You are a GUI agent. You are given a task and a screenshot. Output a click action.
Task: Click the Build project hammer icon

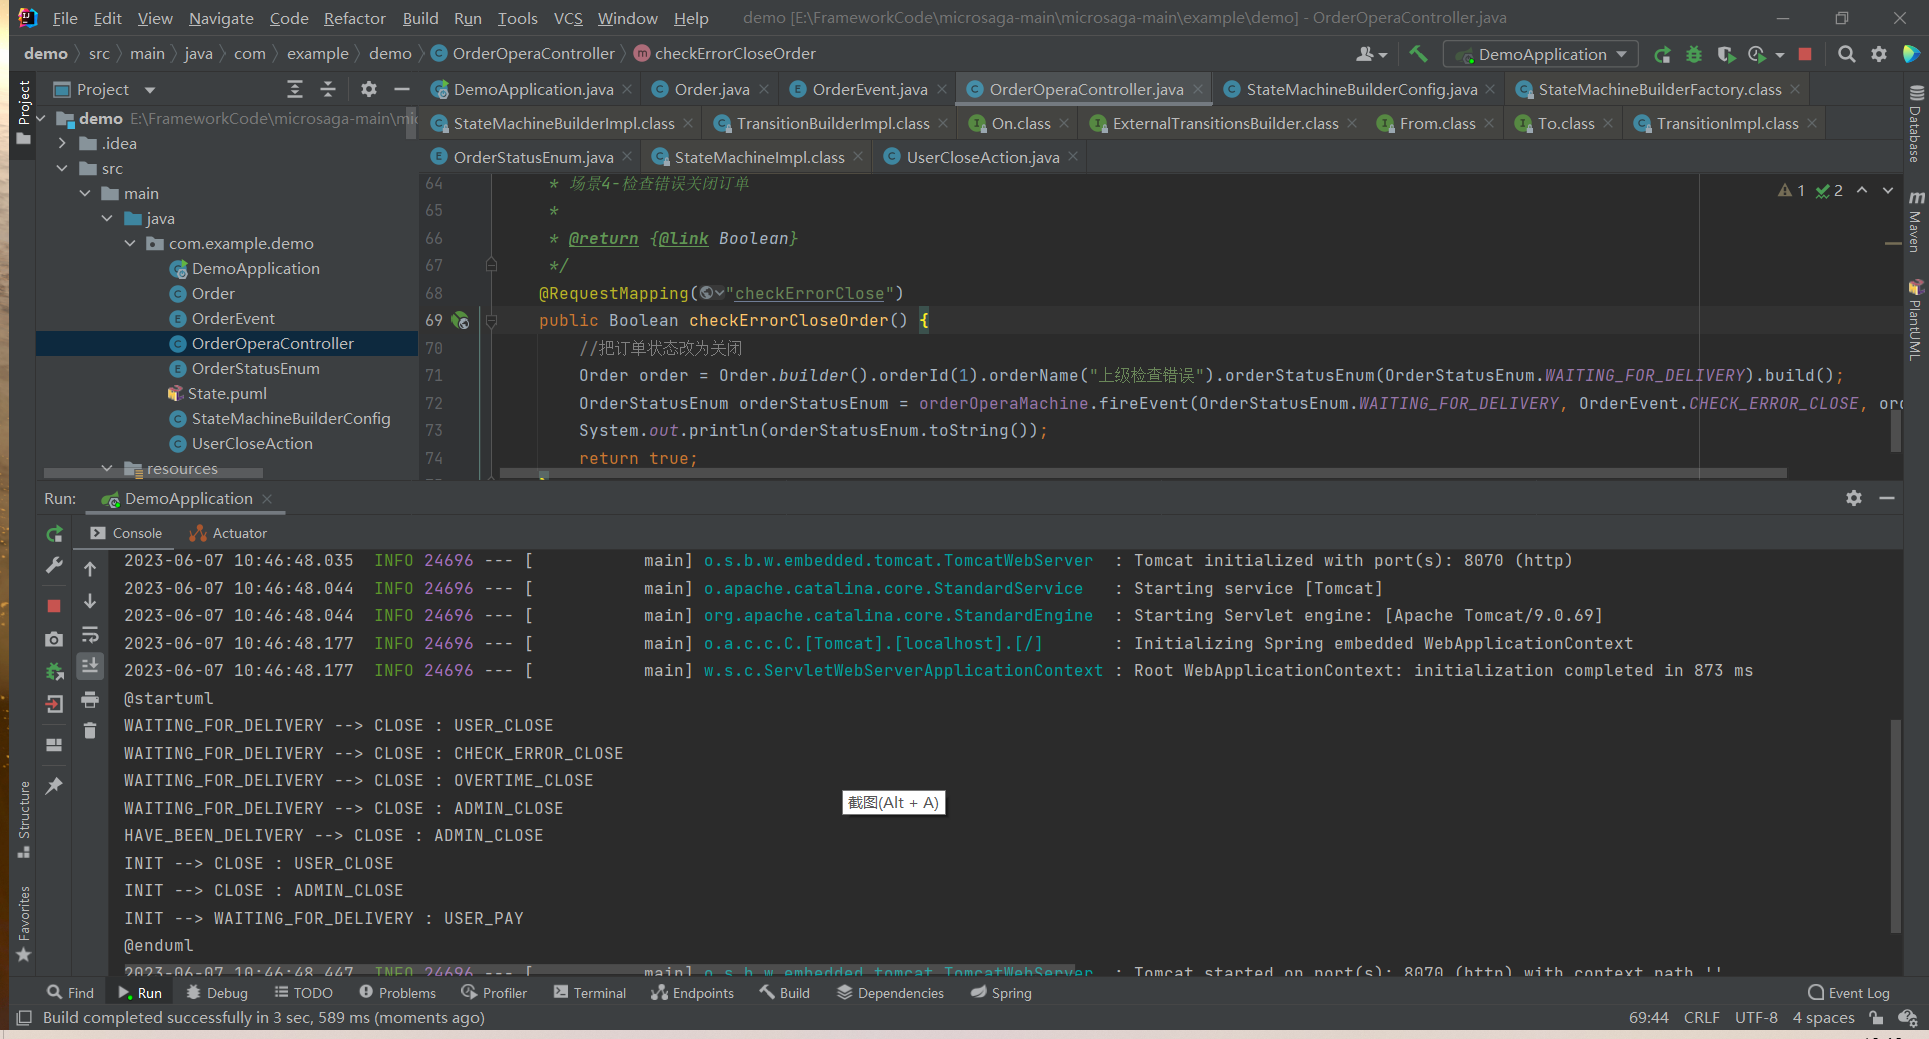[1418, 54]
